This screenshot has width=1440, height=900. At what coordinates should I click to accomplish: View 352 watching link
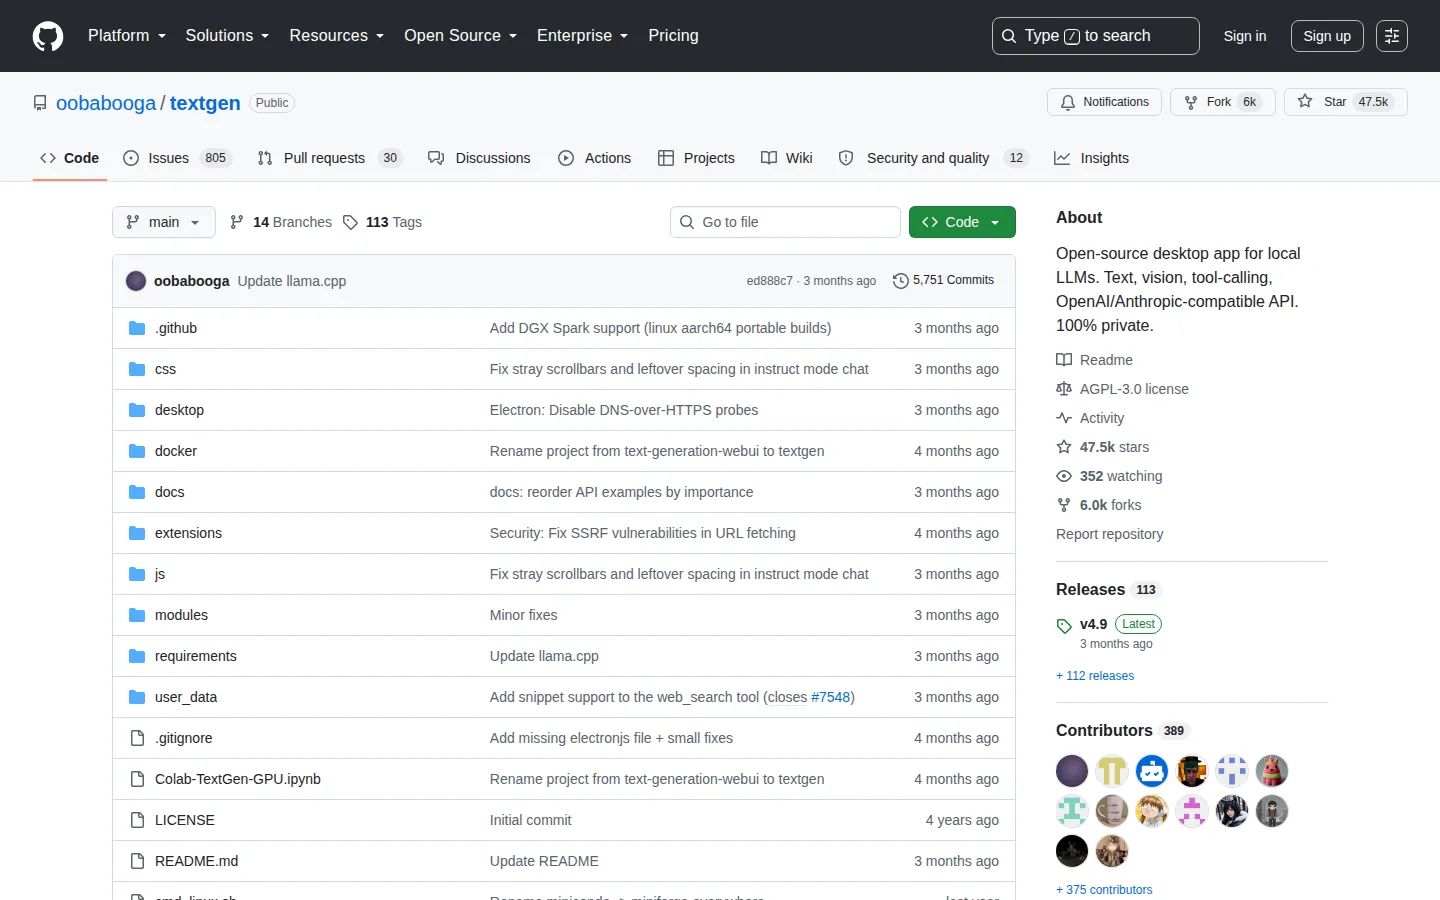tap(1109, 476)
